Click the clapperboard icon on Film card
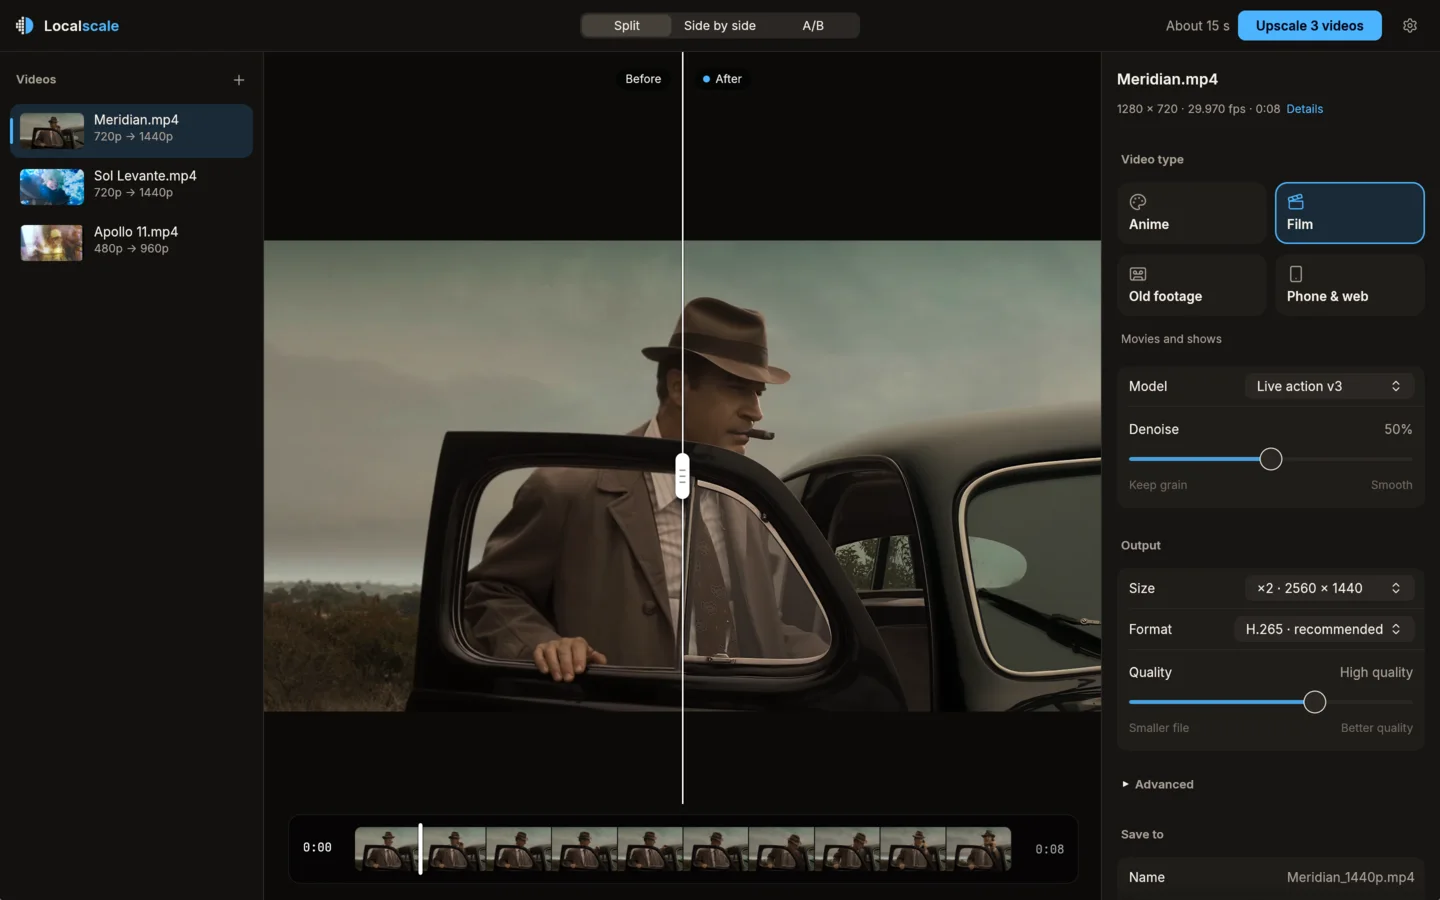This screenshot has height=900, width=1440. [x=1296, y=202]
